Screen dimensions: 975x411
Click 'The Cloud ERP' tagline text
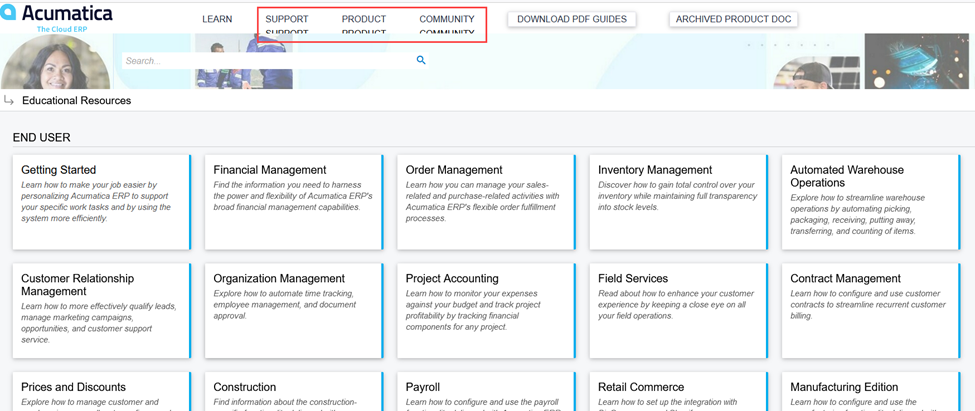click(64, 29)
